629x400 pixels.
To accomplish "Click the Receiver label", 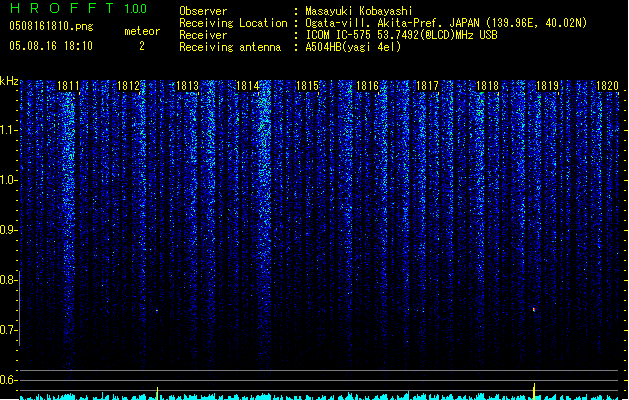I will (x=203, y=35).
